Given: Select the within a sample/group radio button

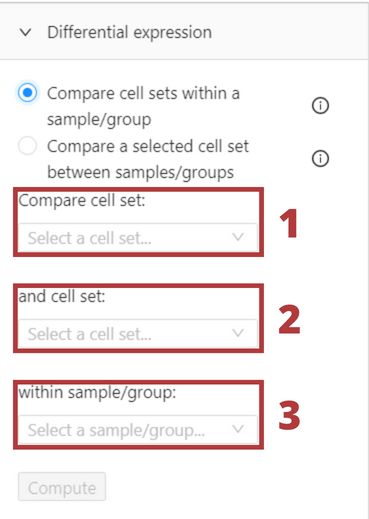Looking at the screenshot, I should tap(27, 92).
